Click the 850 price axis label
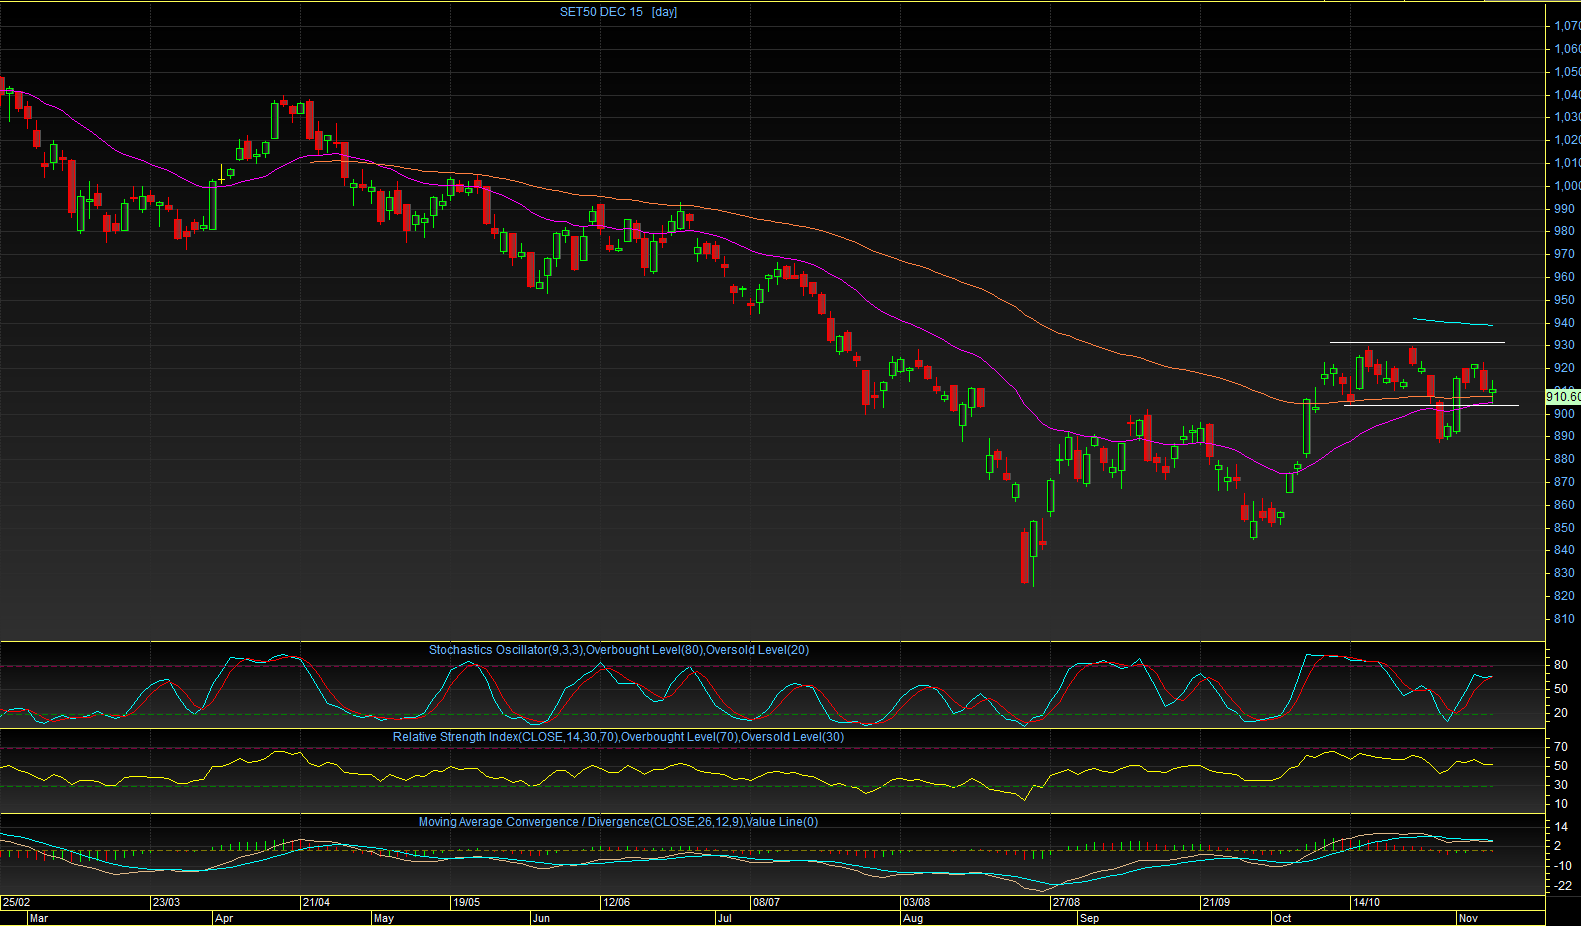Viewport: 1581px width, 926px height. tap(1564, 528)
